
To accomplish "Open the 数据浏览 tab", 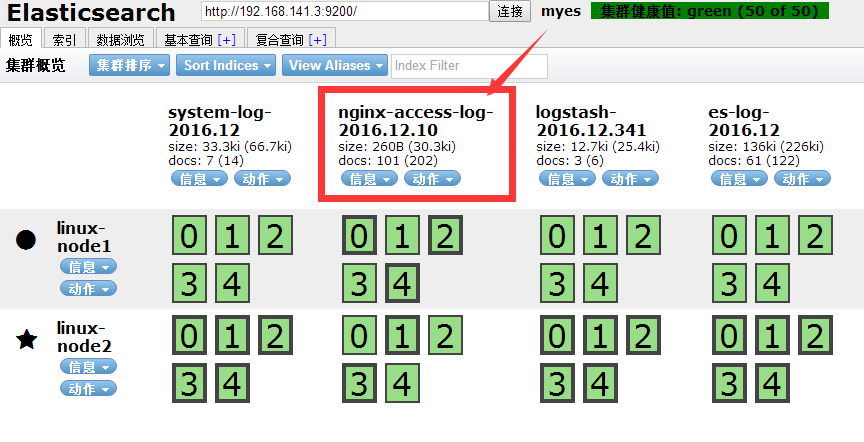I will pyautogui.click(x=120, y=39).
